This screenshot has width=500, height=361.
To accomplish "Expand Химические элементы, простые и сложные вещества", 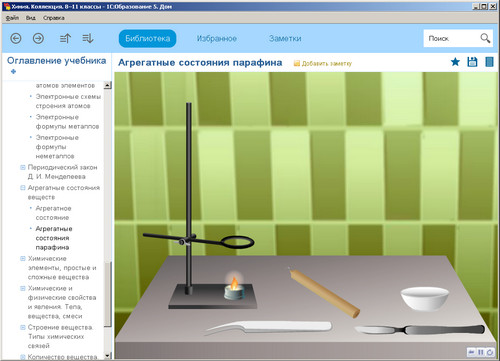I will point(23,258).
